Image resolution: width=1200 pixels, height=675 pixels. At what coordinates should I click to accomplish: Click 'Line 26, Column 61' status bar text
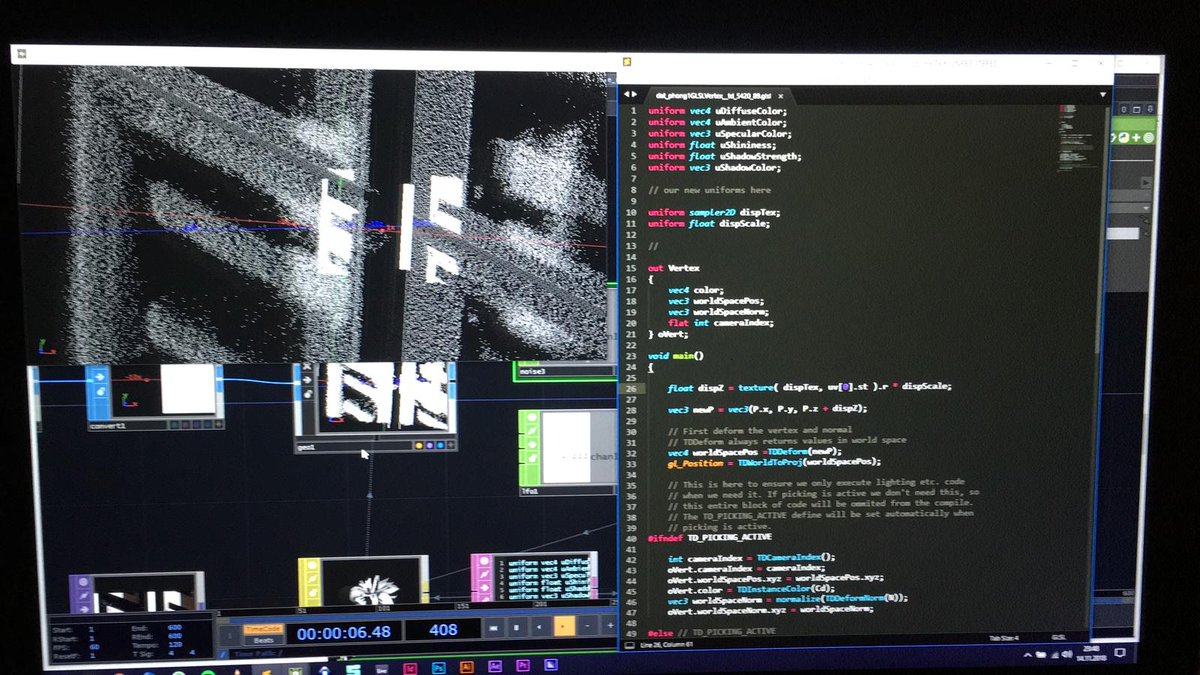tap(665, 644)
